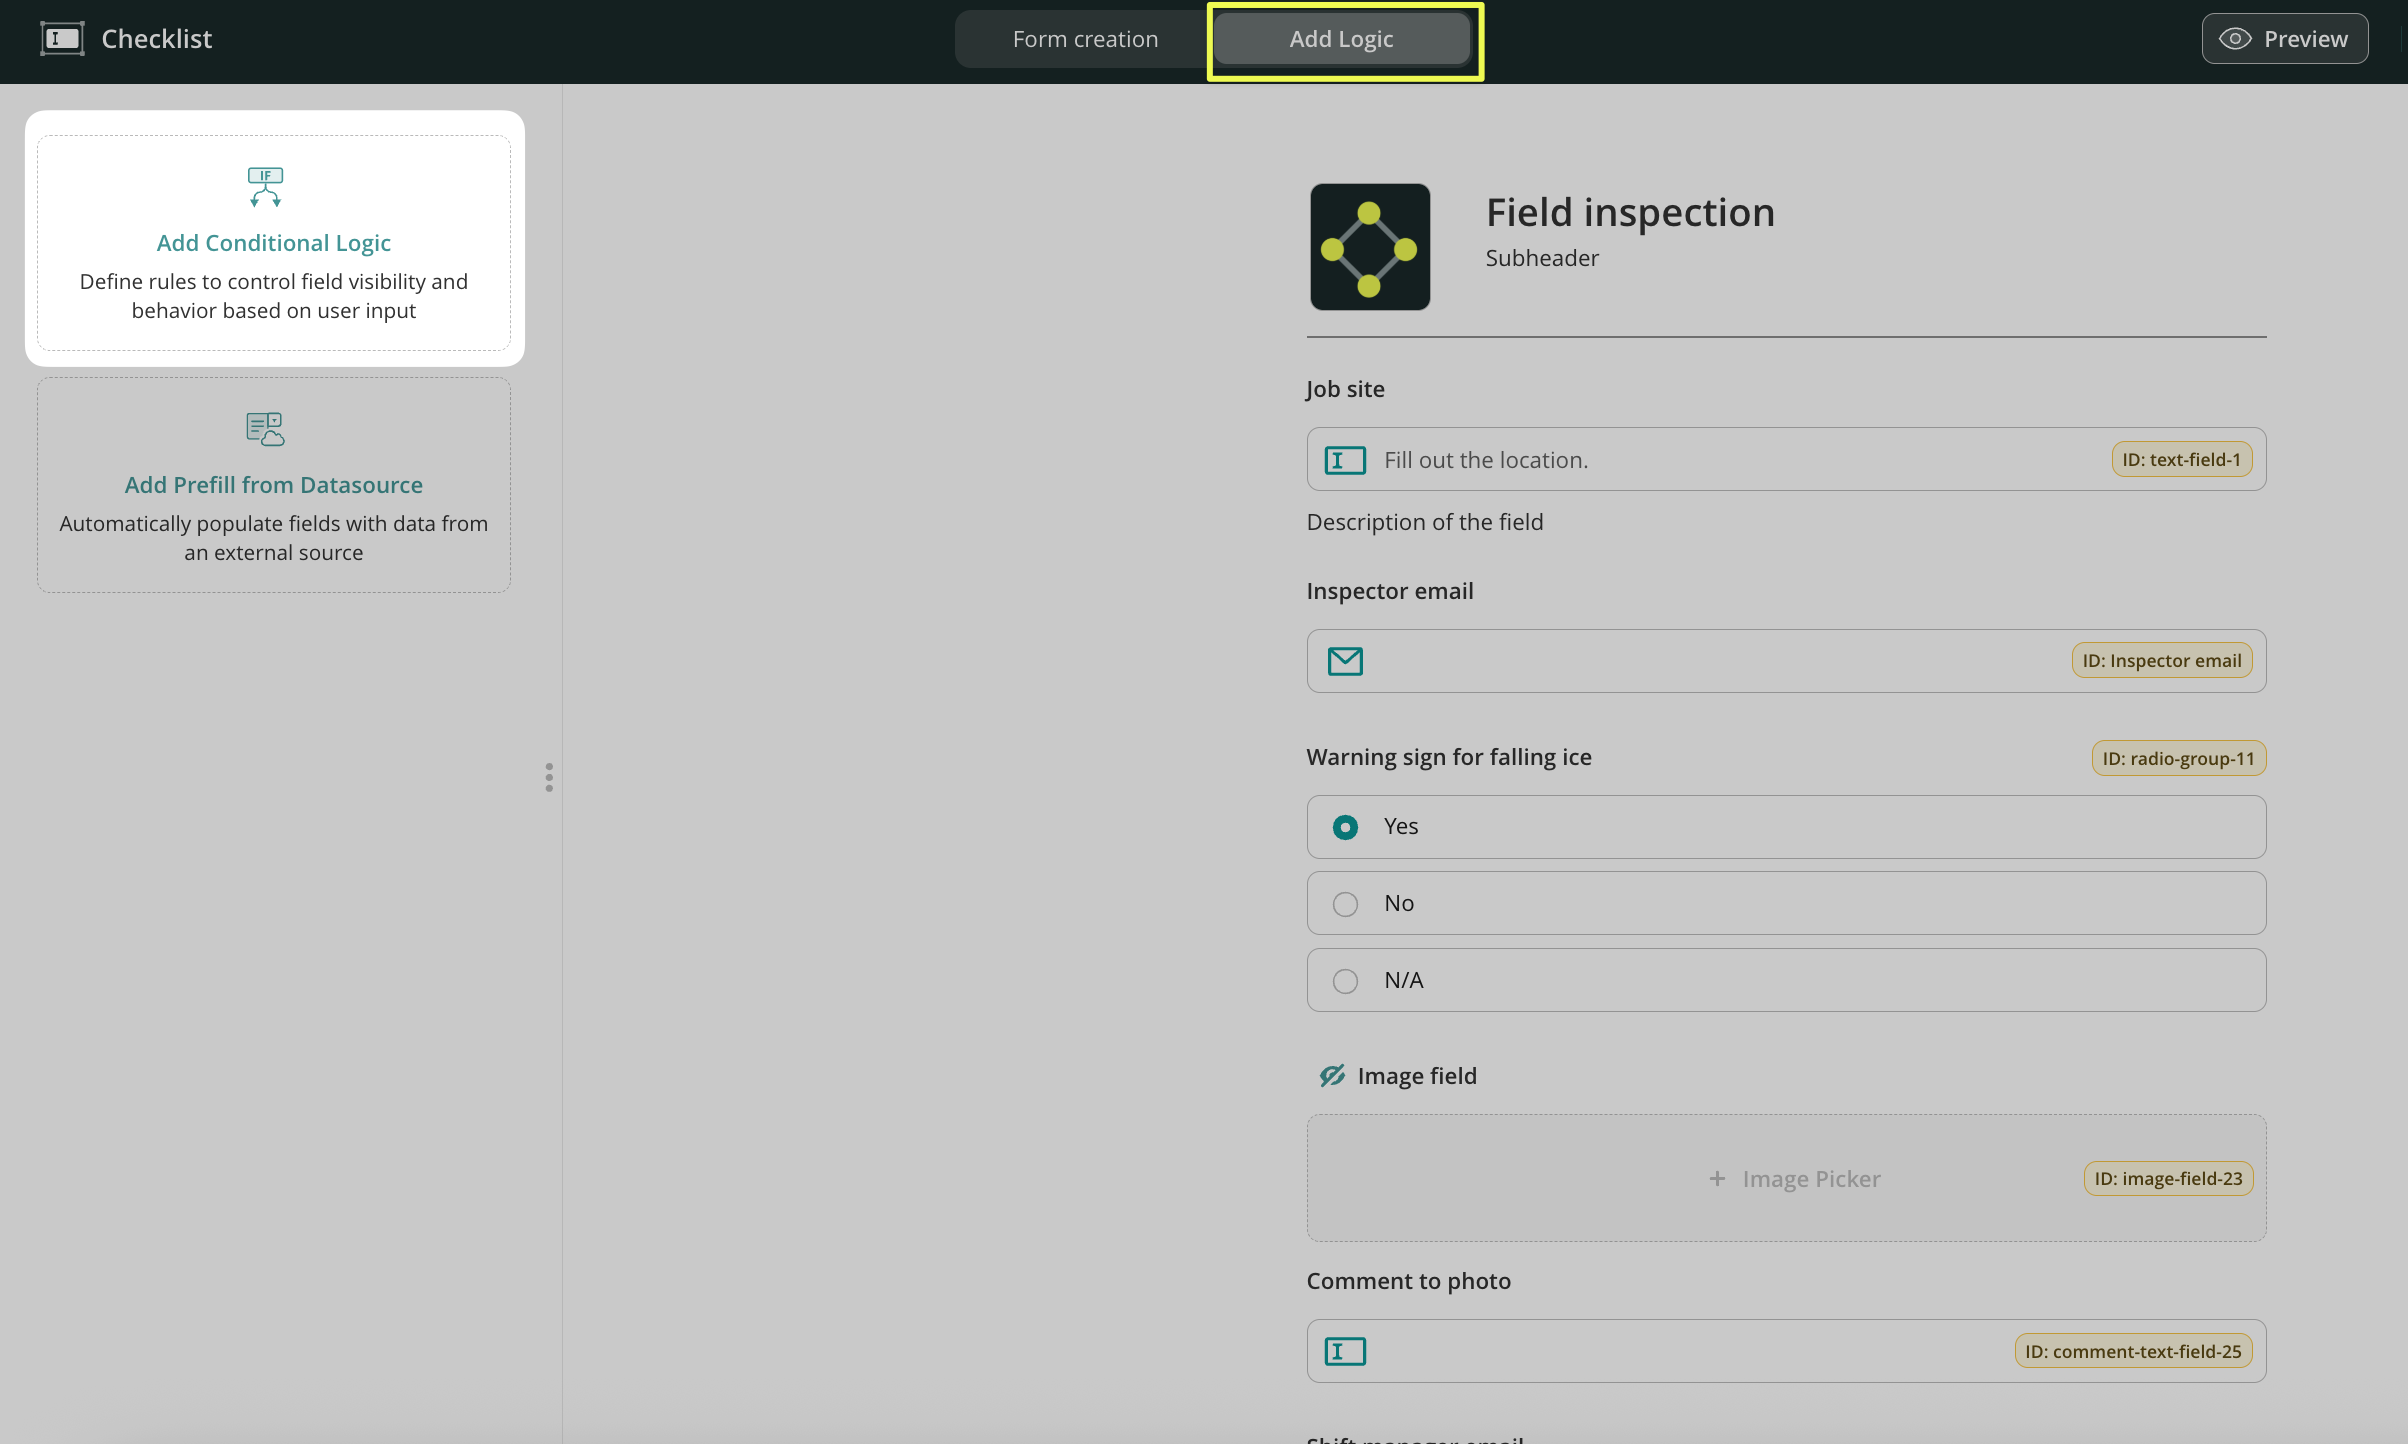Viewport: 2408px width, 1444px height.
Task: Click the conditional logic IF icon
Action: tap(265, 187)
